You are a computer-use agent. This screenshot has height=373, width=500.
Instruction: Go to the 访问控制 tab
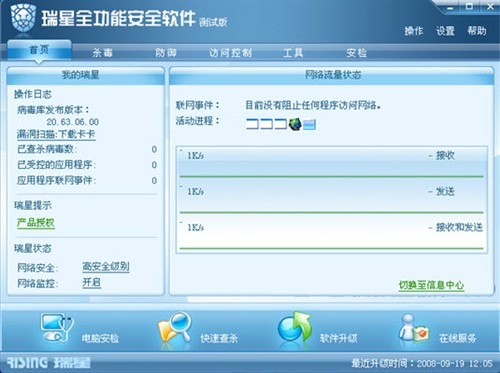230,53
